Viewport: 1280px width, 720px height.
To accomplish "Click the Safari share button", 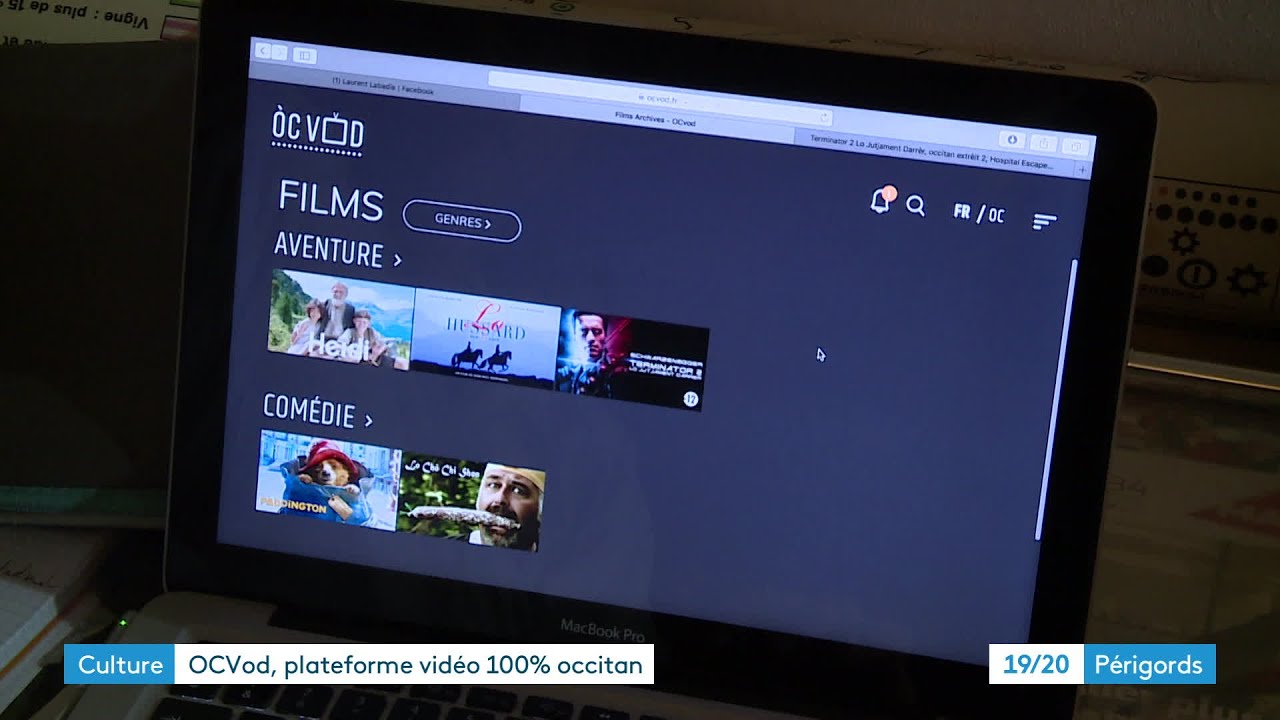I will 1043,143.
